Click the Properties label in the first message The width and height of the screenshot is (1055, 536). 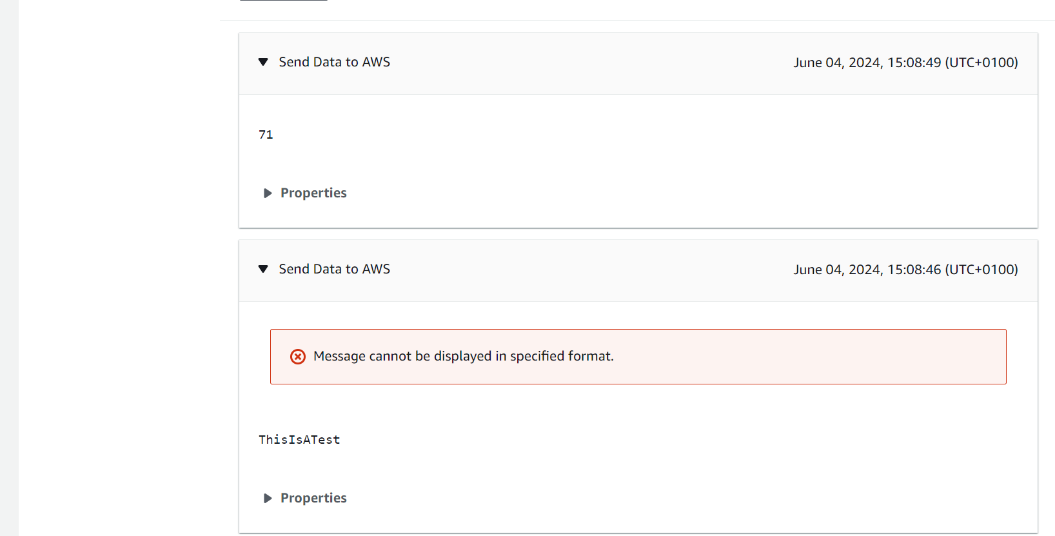point(313,193)
